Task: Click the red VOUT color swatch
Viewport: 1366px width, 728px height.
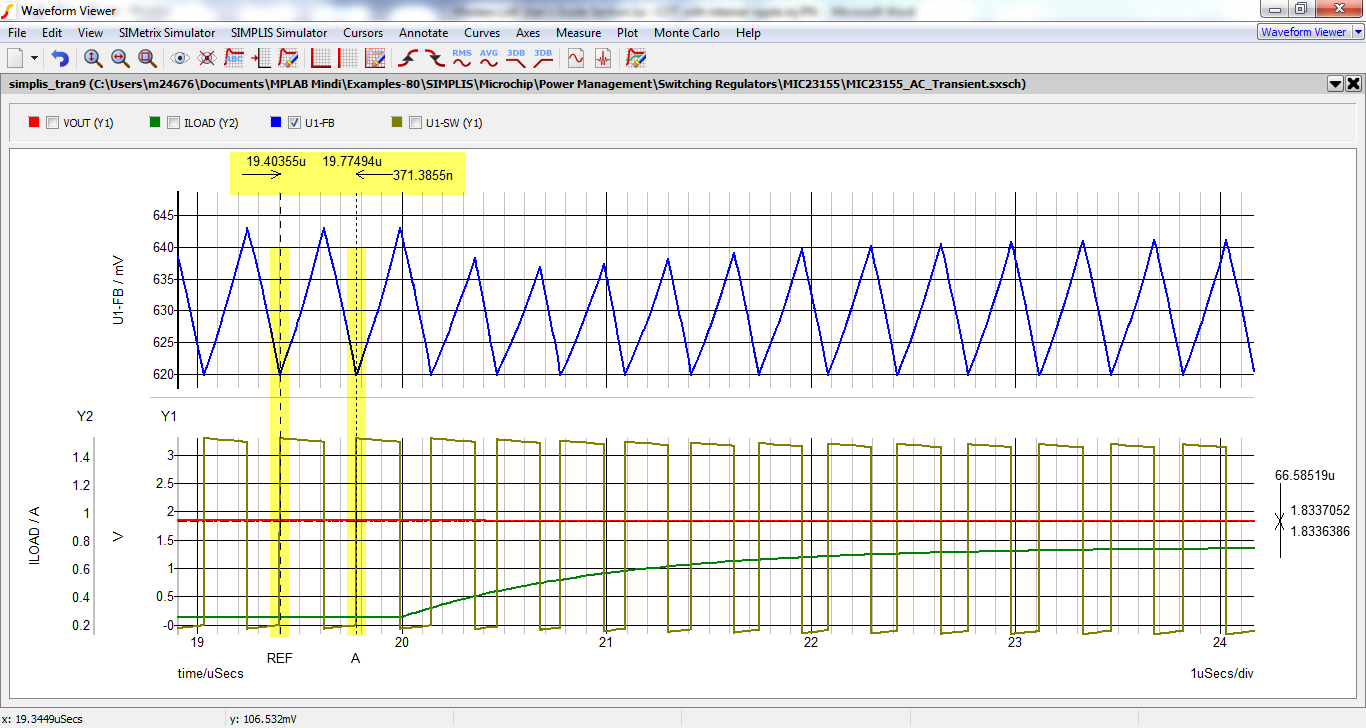Action: pyautogui.click(x=34, y=123)
